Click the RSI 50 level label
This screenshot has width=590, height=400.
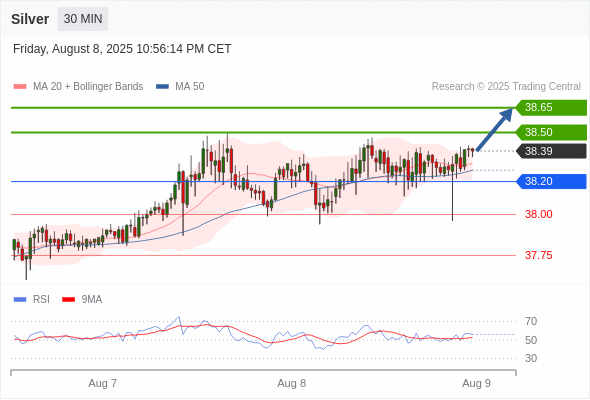pyautogui.click(x=531, y=340)
